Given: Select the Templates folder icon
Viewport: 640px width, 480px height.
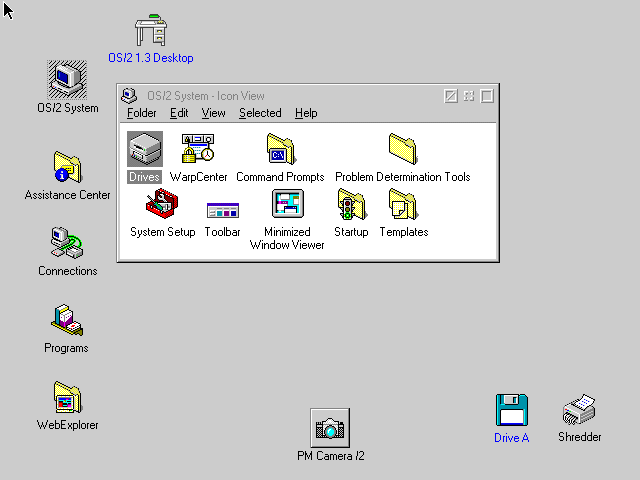Looking at the screenshot, I should (403, 205).
